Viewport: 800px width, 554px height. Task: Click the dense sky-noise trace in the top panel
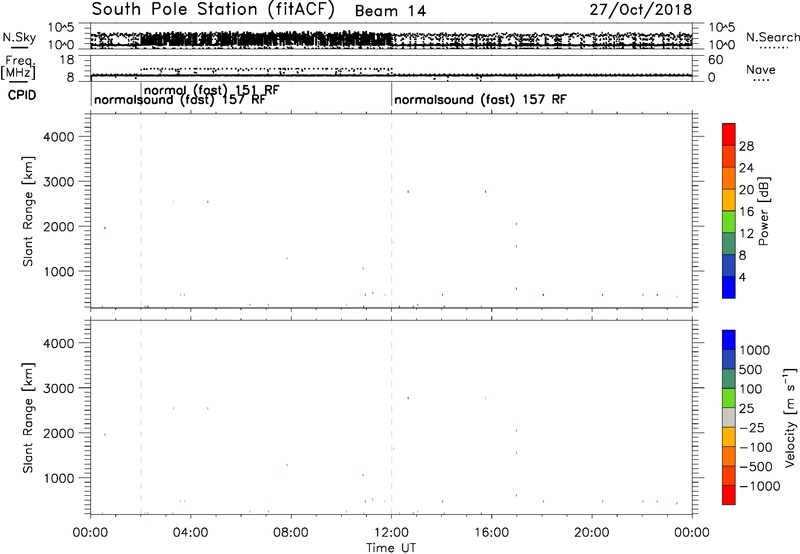coord(265,39)
